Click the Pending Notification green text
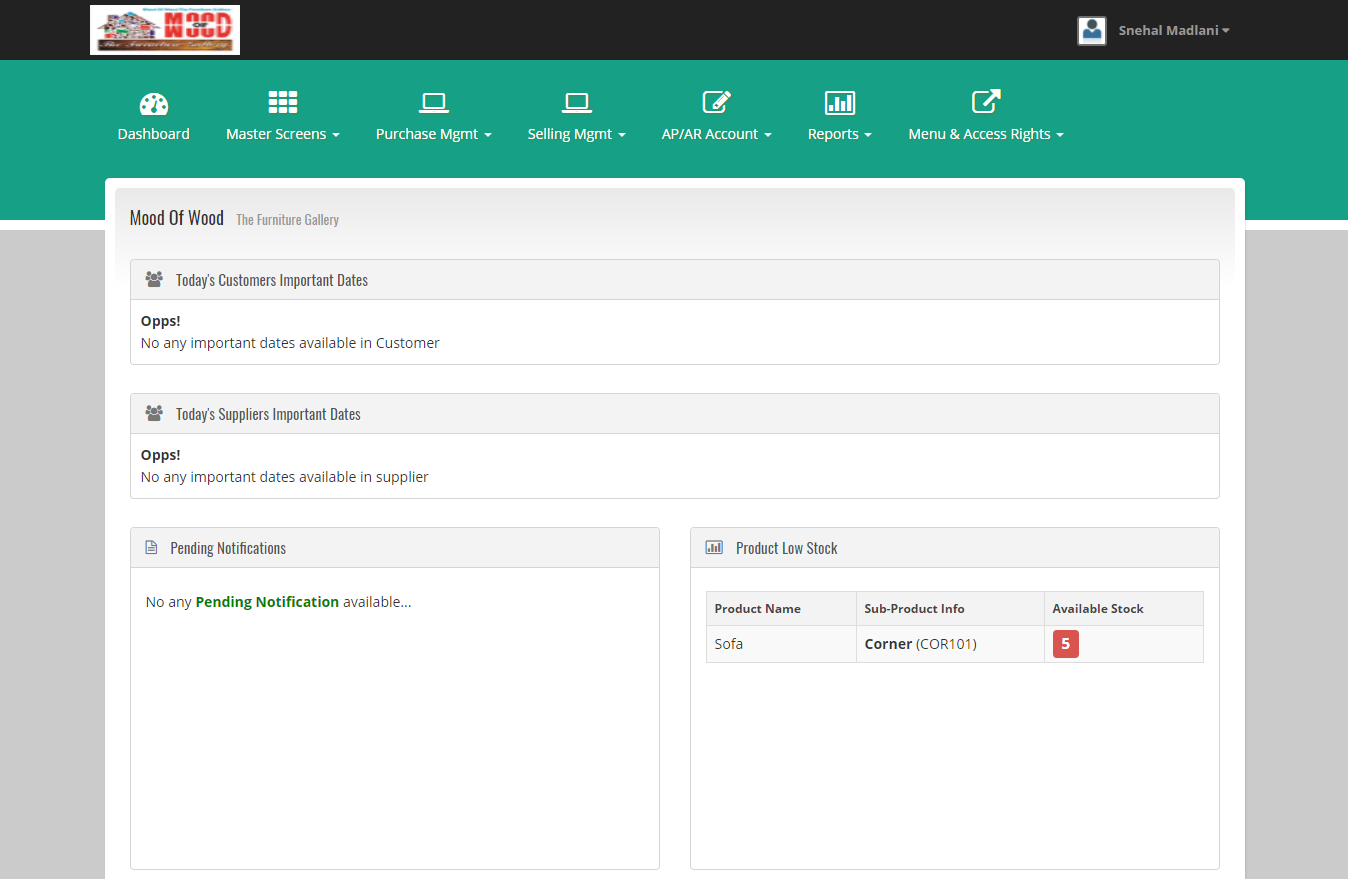 267,602
